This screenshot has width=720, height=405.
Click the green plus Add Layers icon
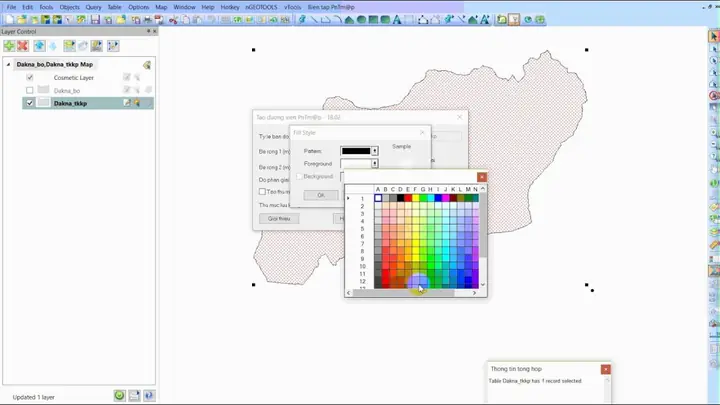(x=9, y=46)
